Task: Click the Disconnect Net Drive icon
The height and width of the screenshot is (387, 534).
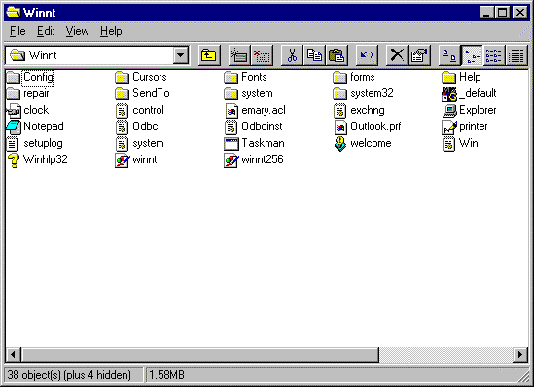Action: coord(262,56)
